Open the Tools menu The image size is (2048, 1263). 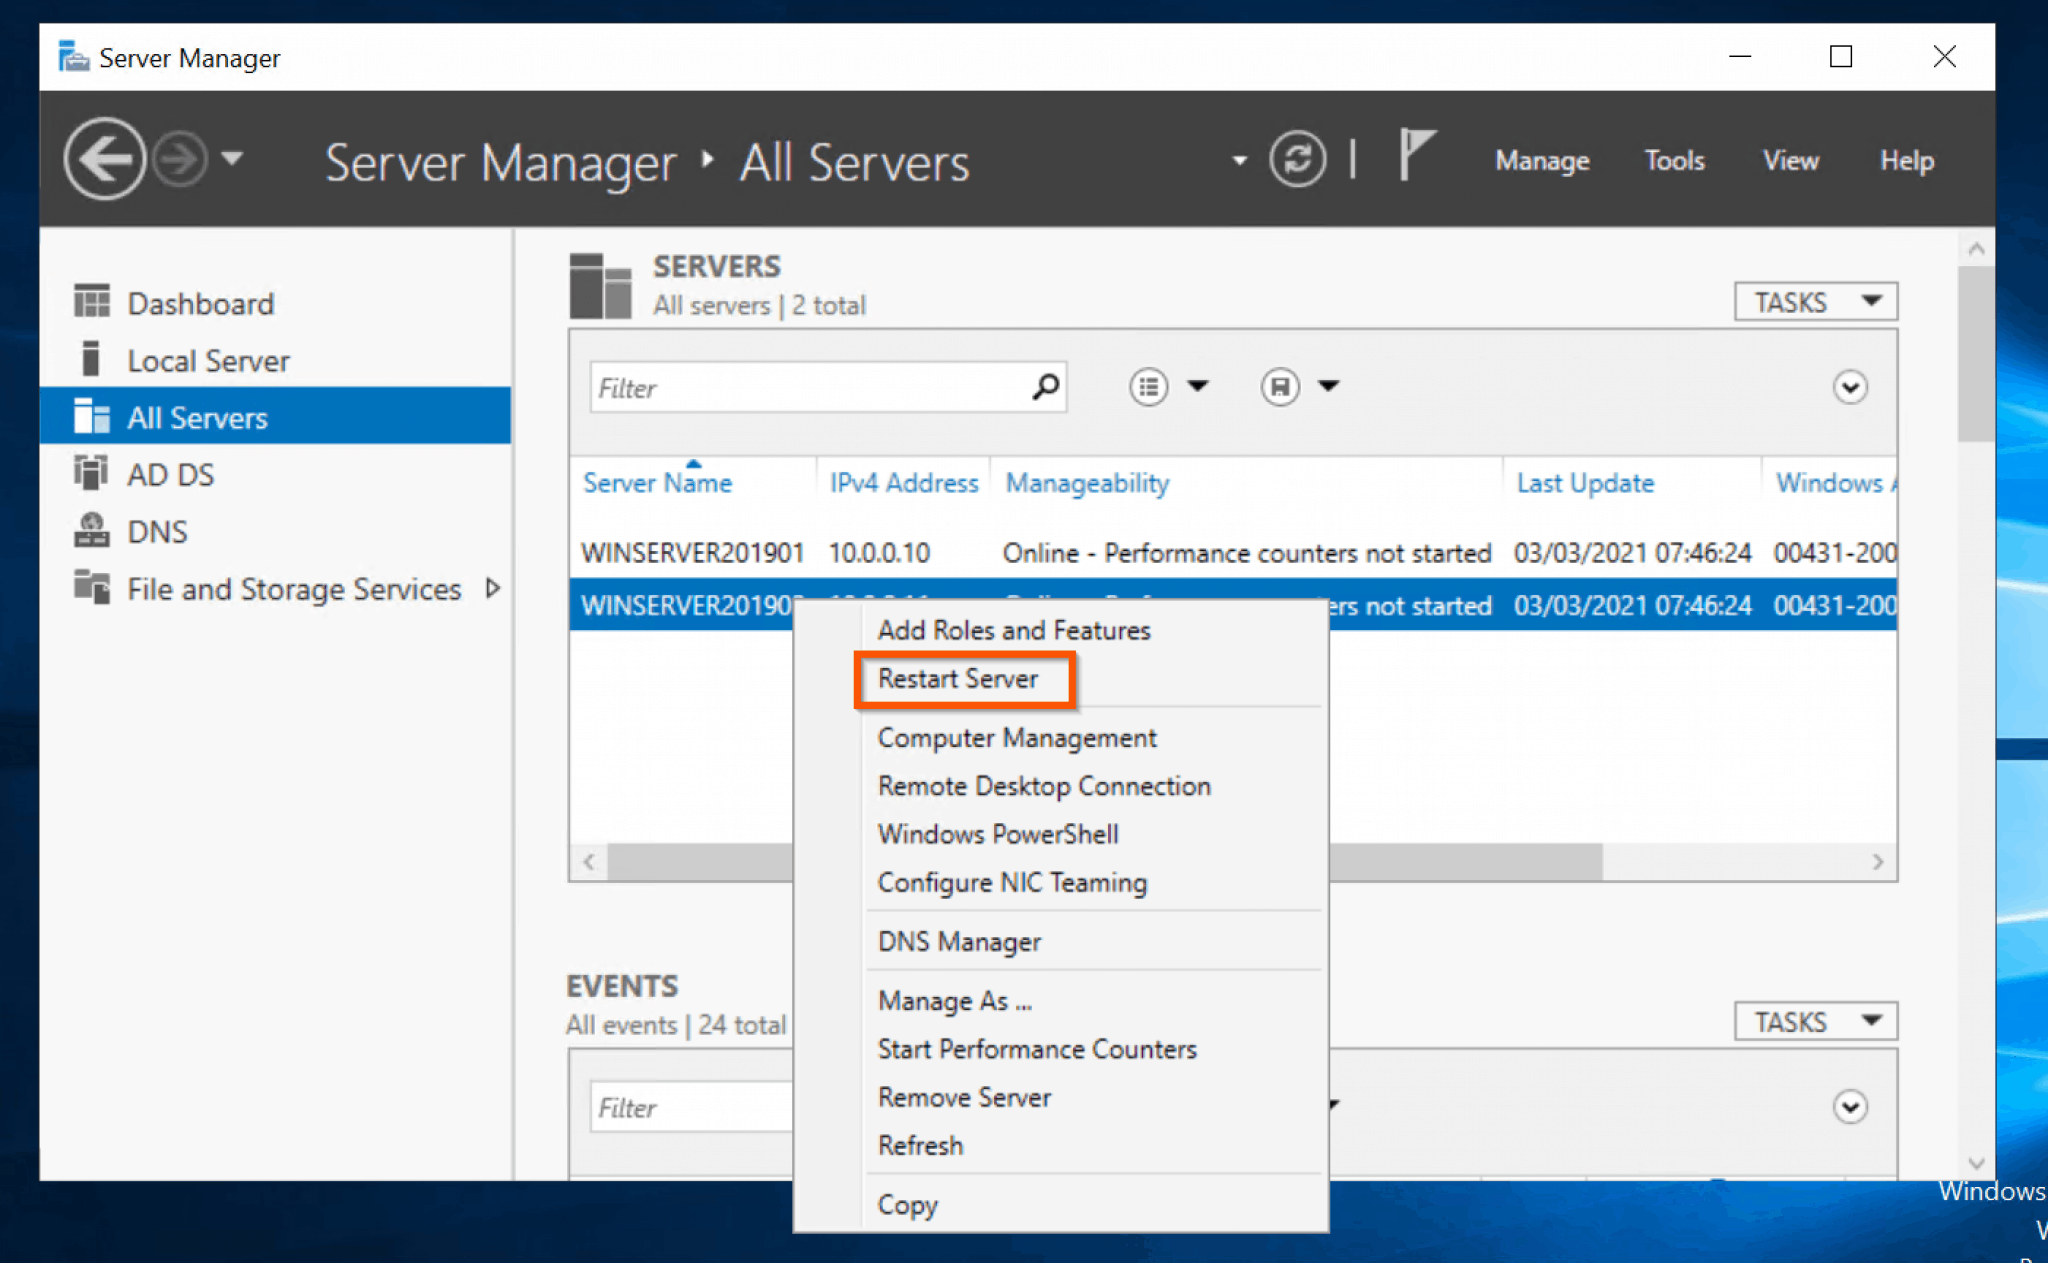point(1674,160)
